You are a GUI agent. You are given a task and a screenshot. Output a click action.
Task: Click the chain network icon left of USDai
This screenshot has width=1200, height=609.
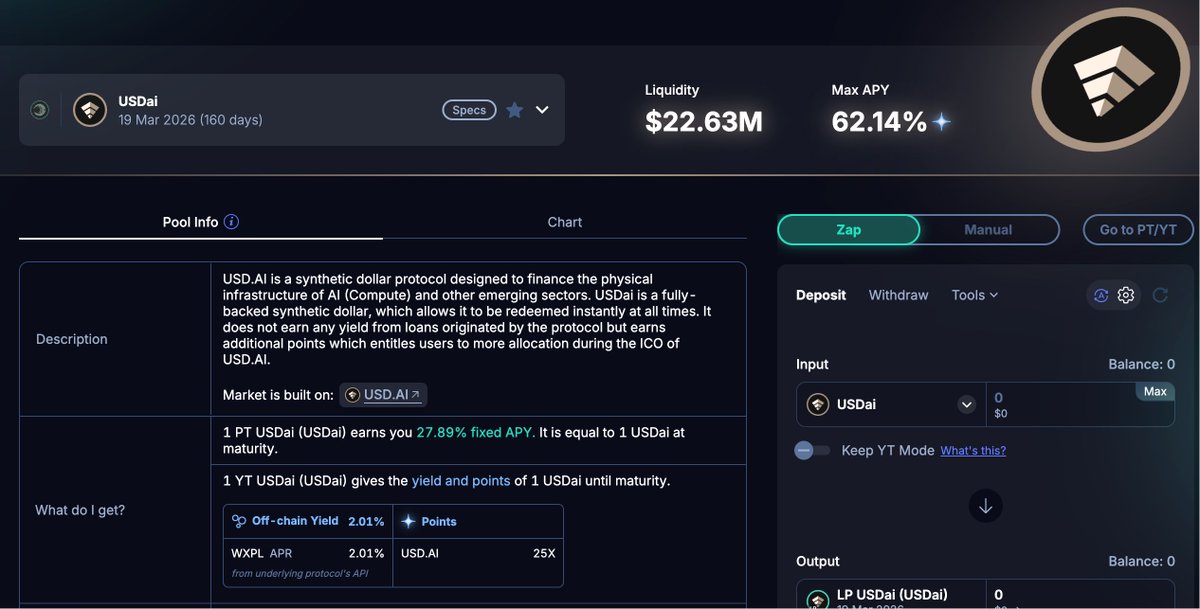(39, 110)
